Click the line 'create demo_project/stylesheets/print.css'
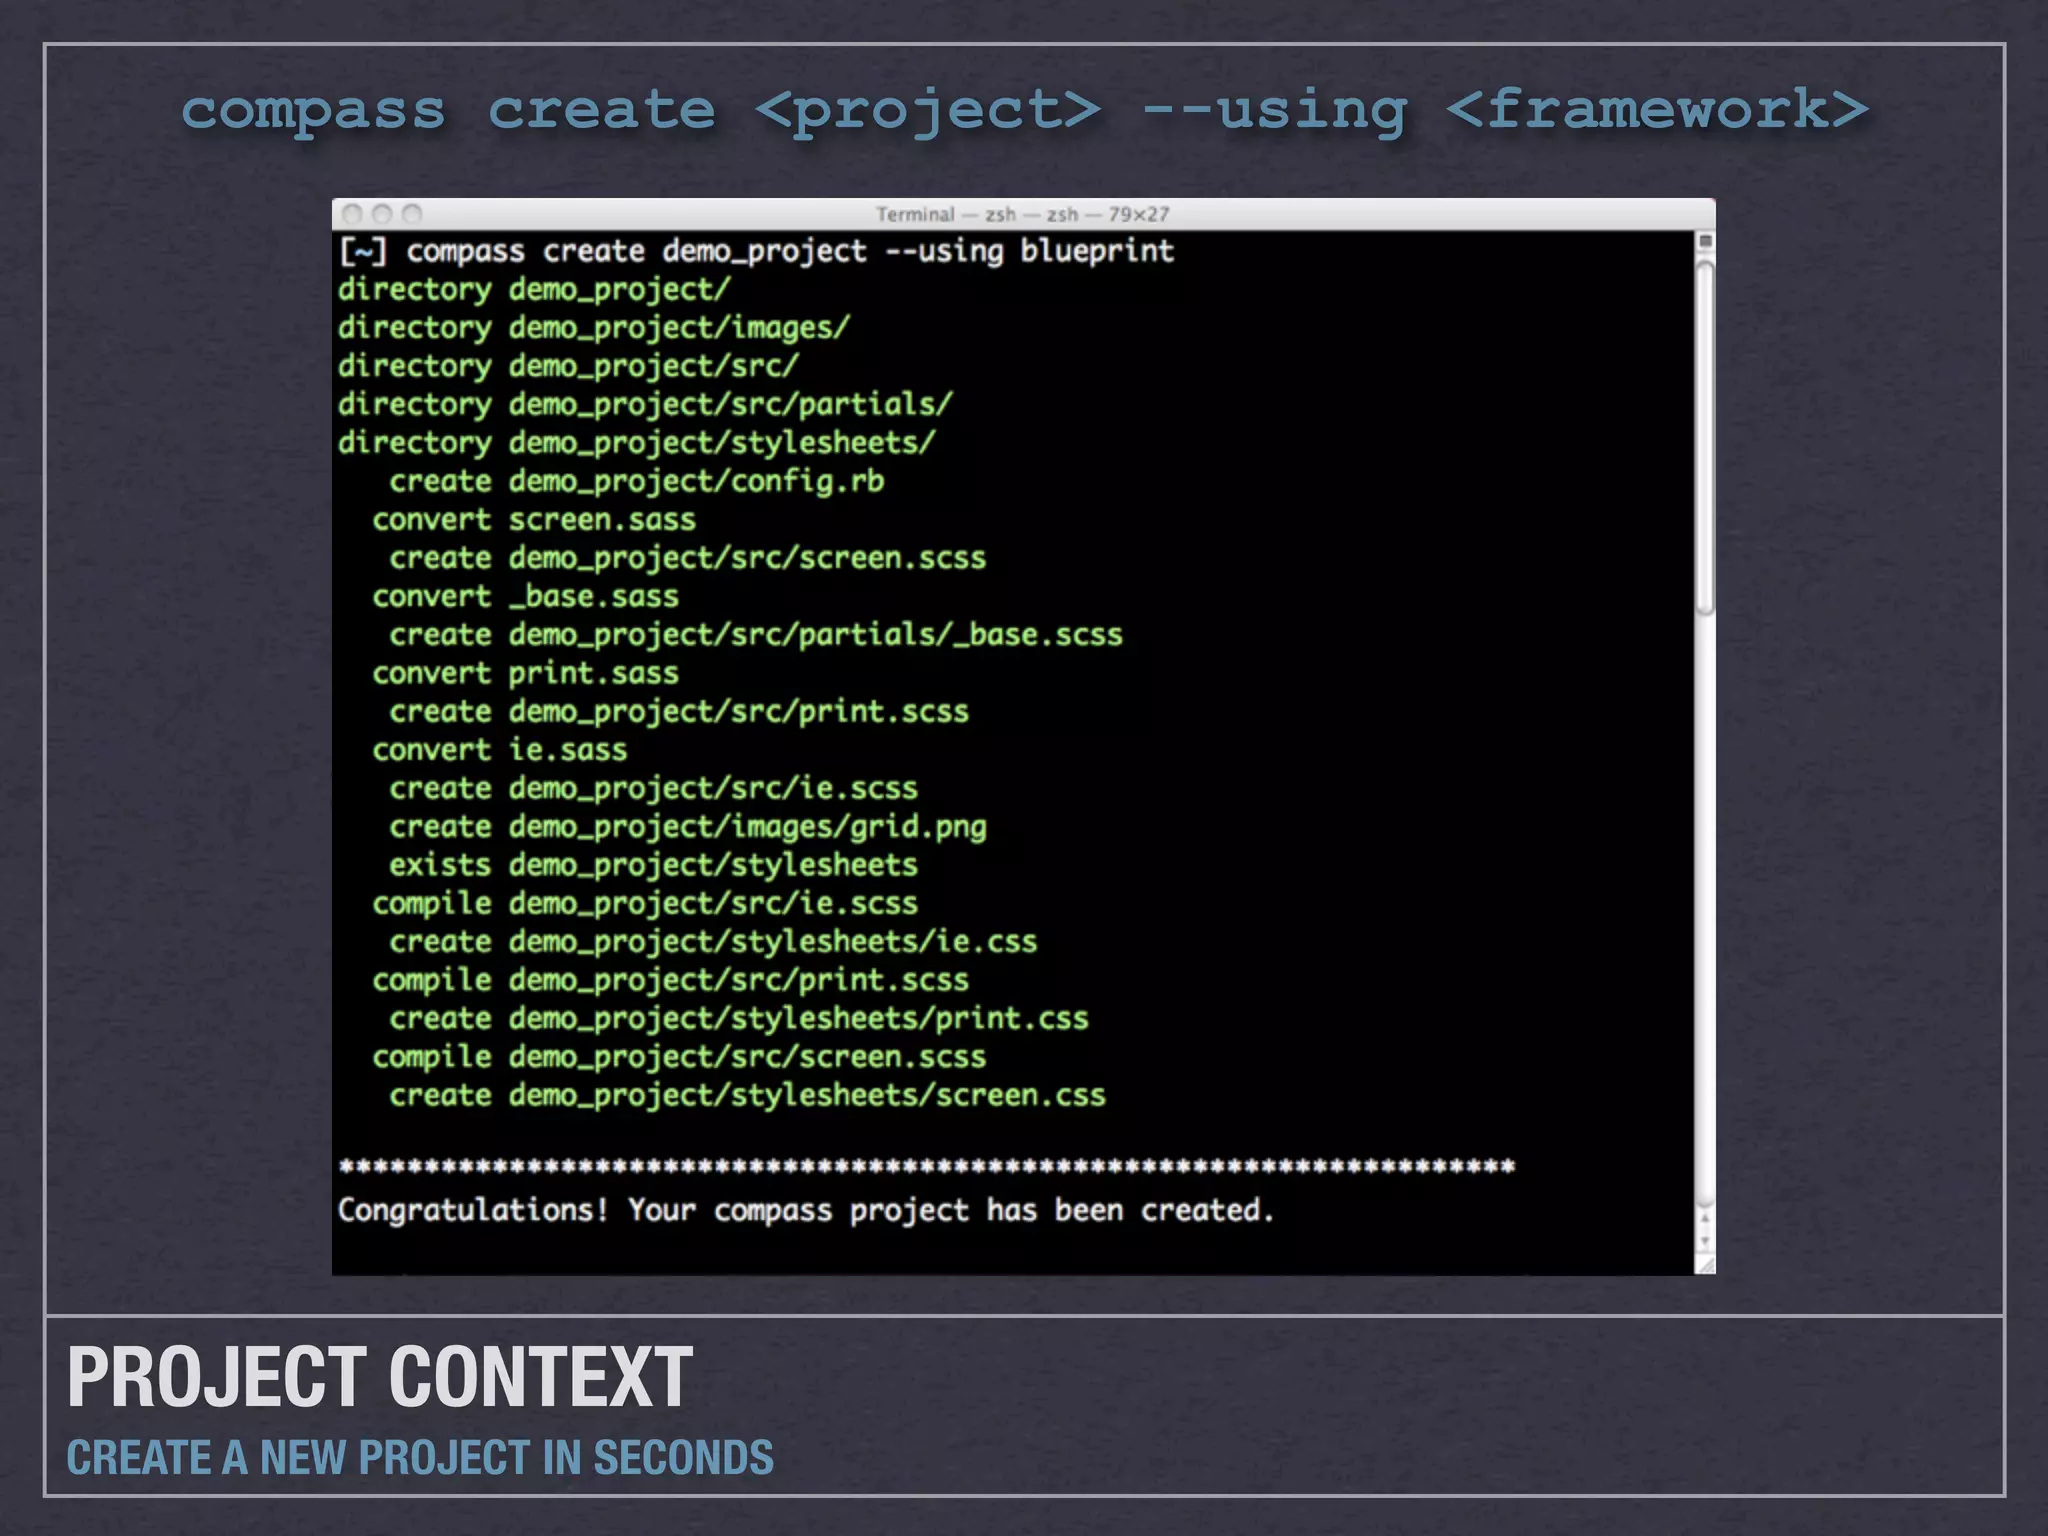Viewport: 2048px width, 1536px height. click(739, 1019)
